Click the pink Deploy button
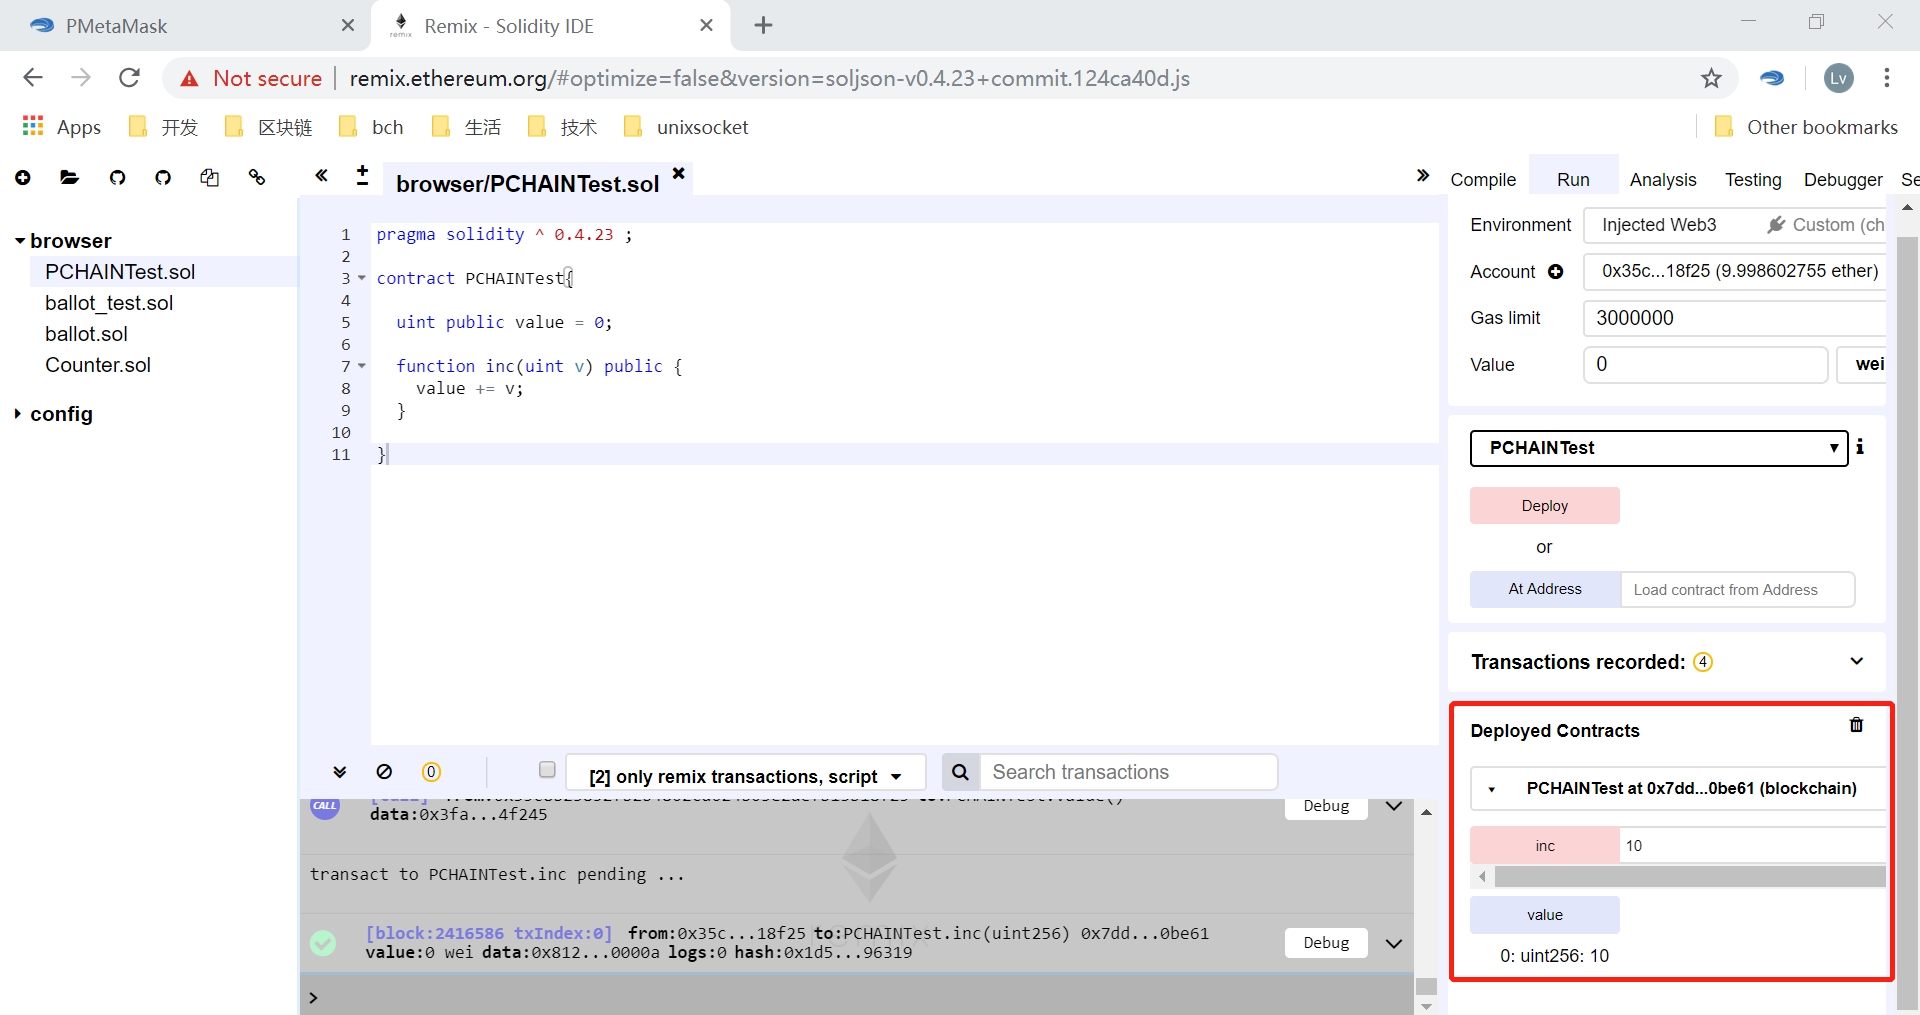The height and width of the screenshot is (1015, 1920). (1544, 506)
